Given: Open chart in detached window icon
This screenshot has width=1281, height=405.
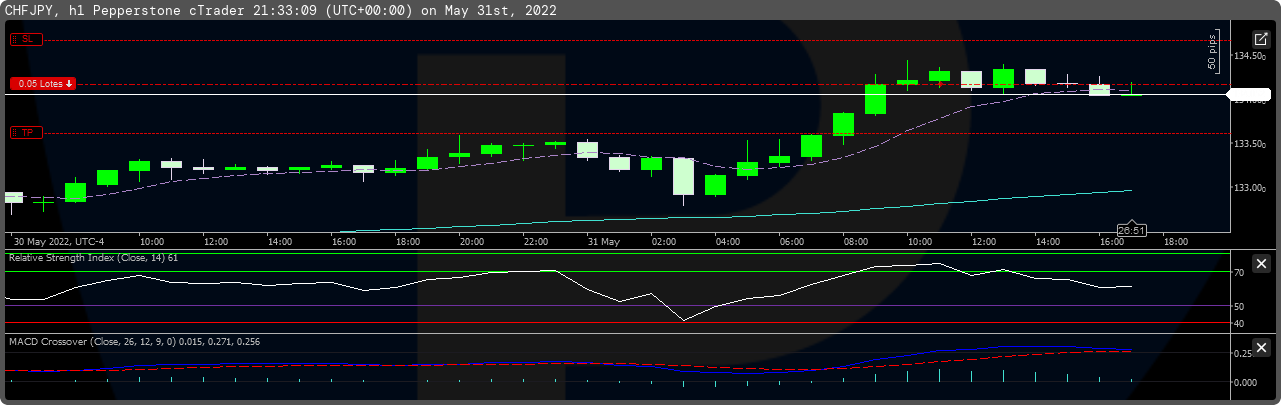Looking at the screenshot, I should pos(1260,39).
